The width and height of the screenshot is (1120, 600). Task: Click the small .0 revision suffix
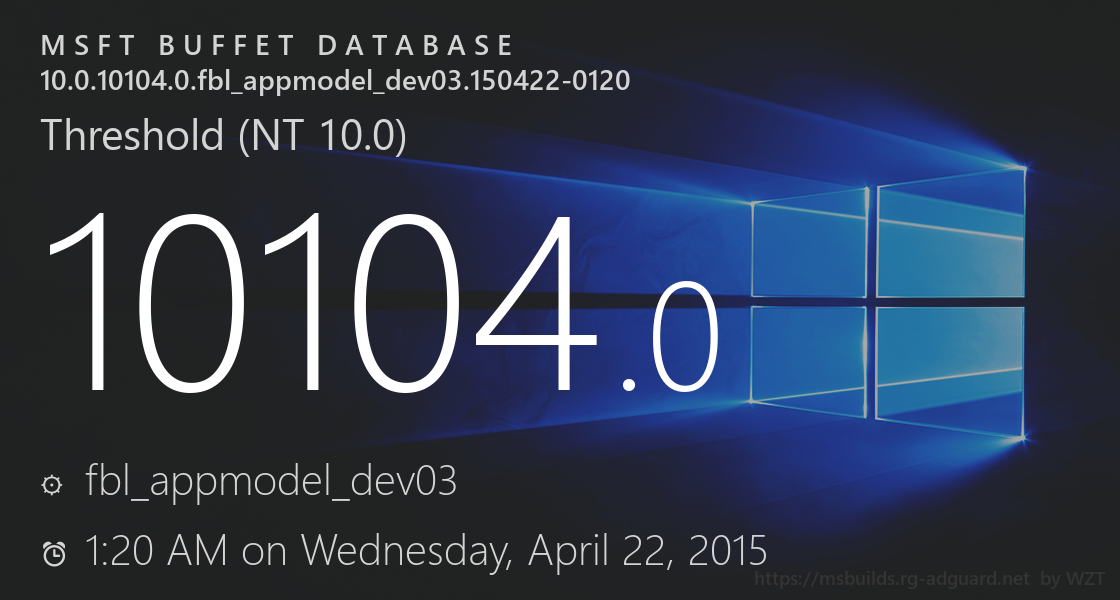672,340
